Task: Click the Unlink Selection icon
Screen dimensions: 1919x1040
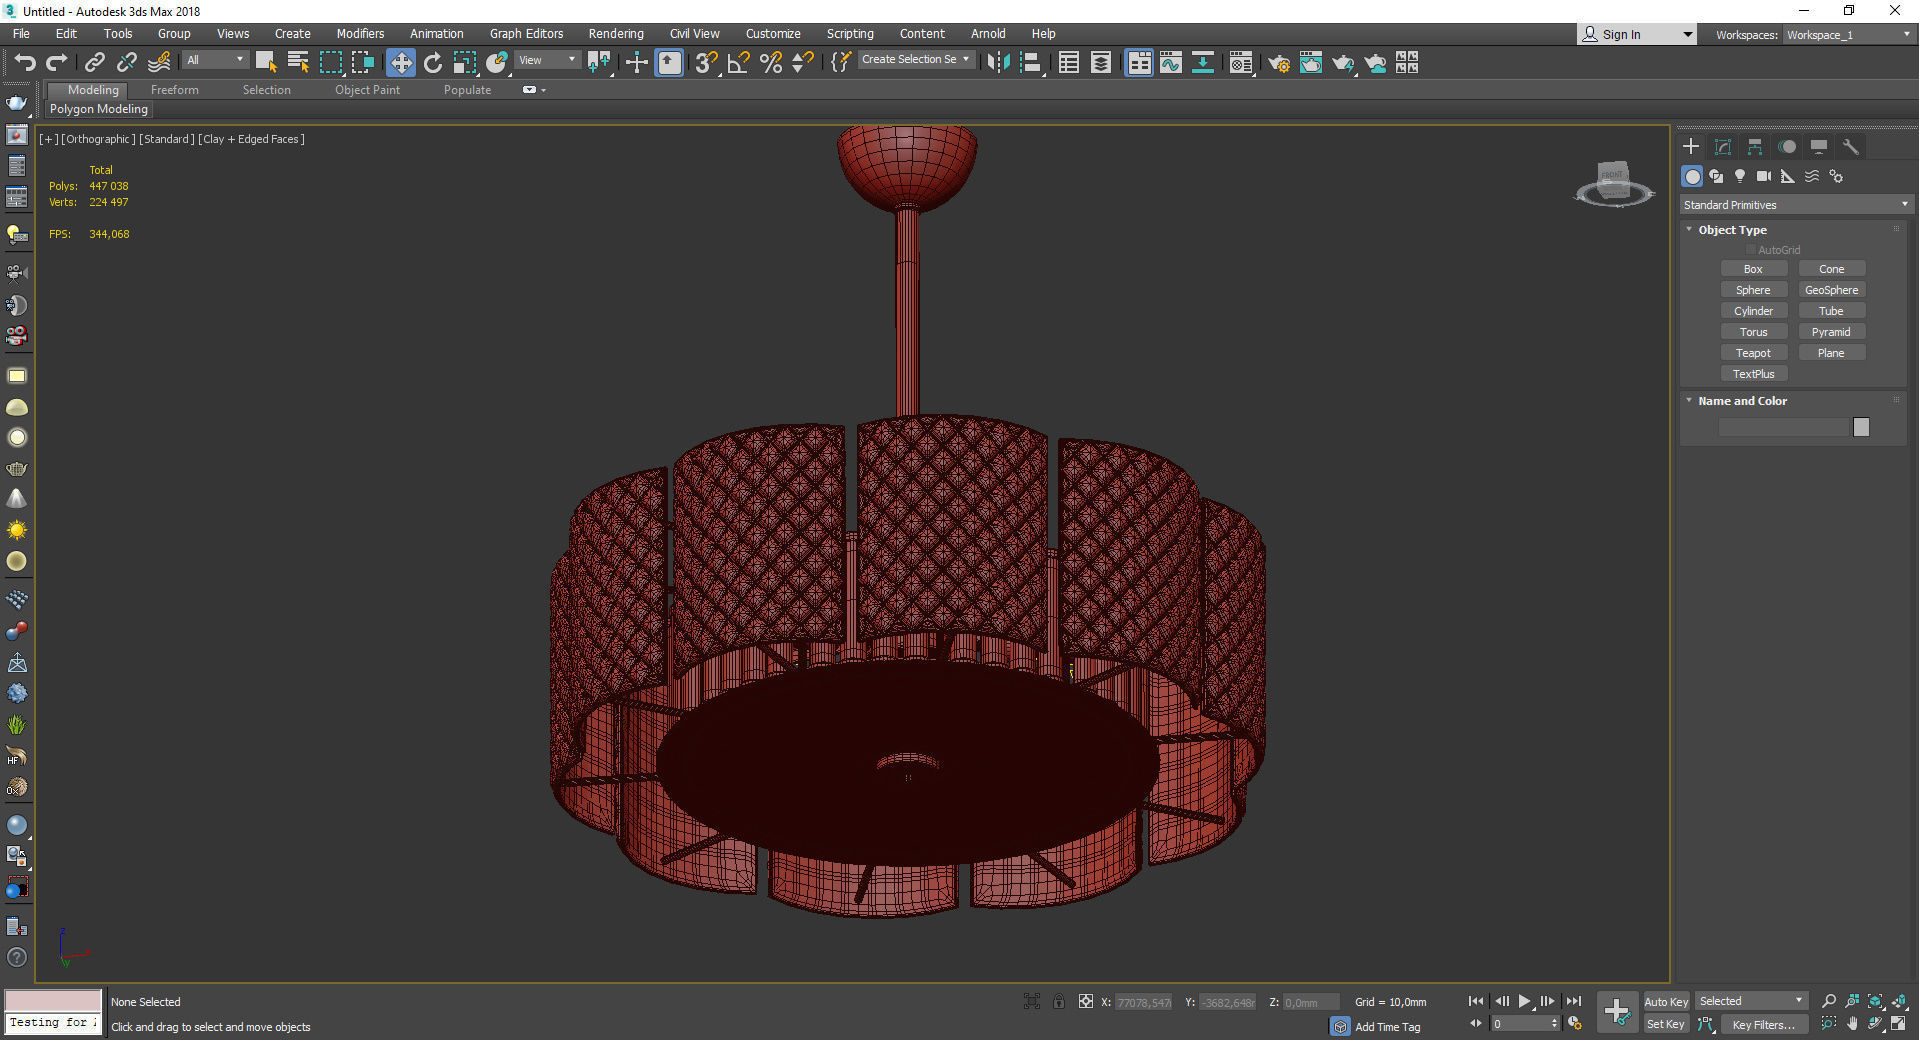Action: click(x=126, y=63)
